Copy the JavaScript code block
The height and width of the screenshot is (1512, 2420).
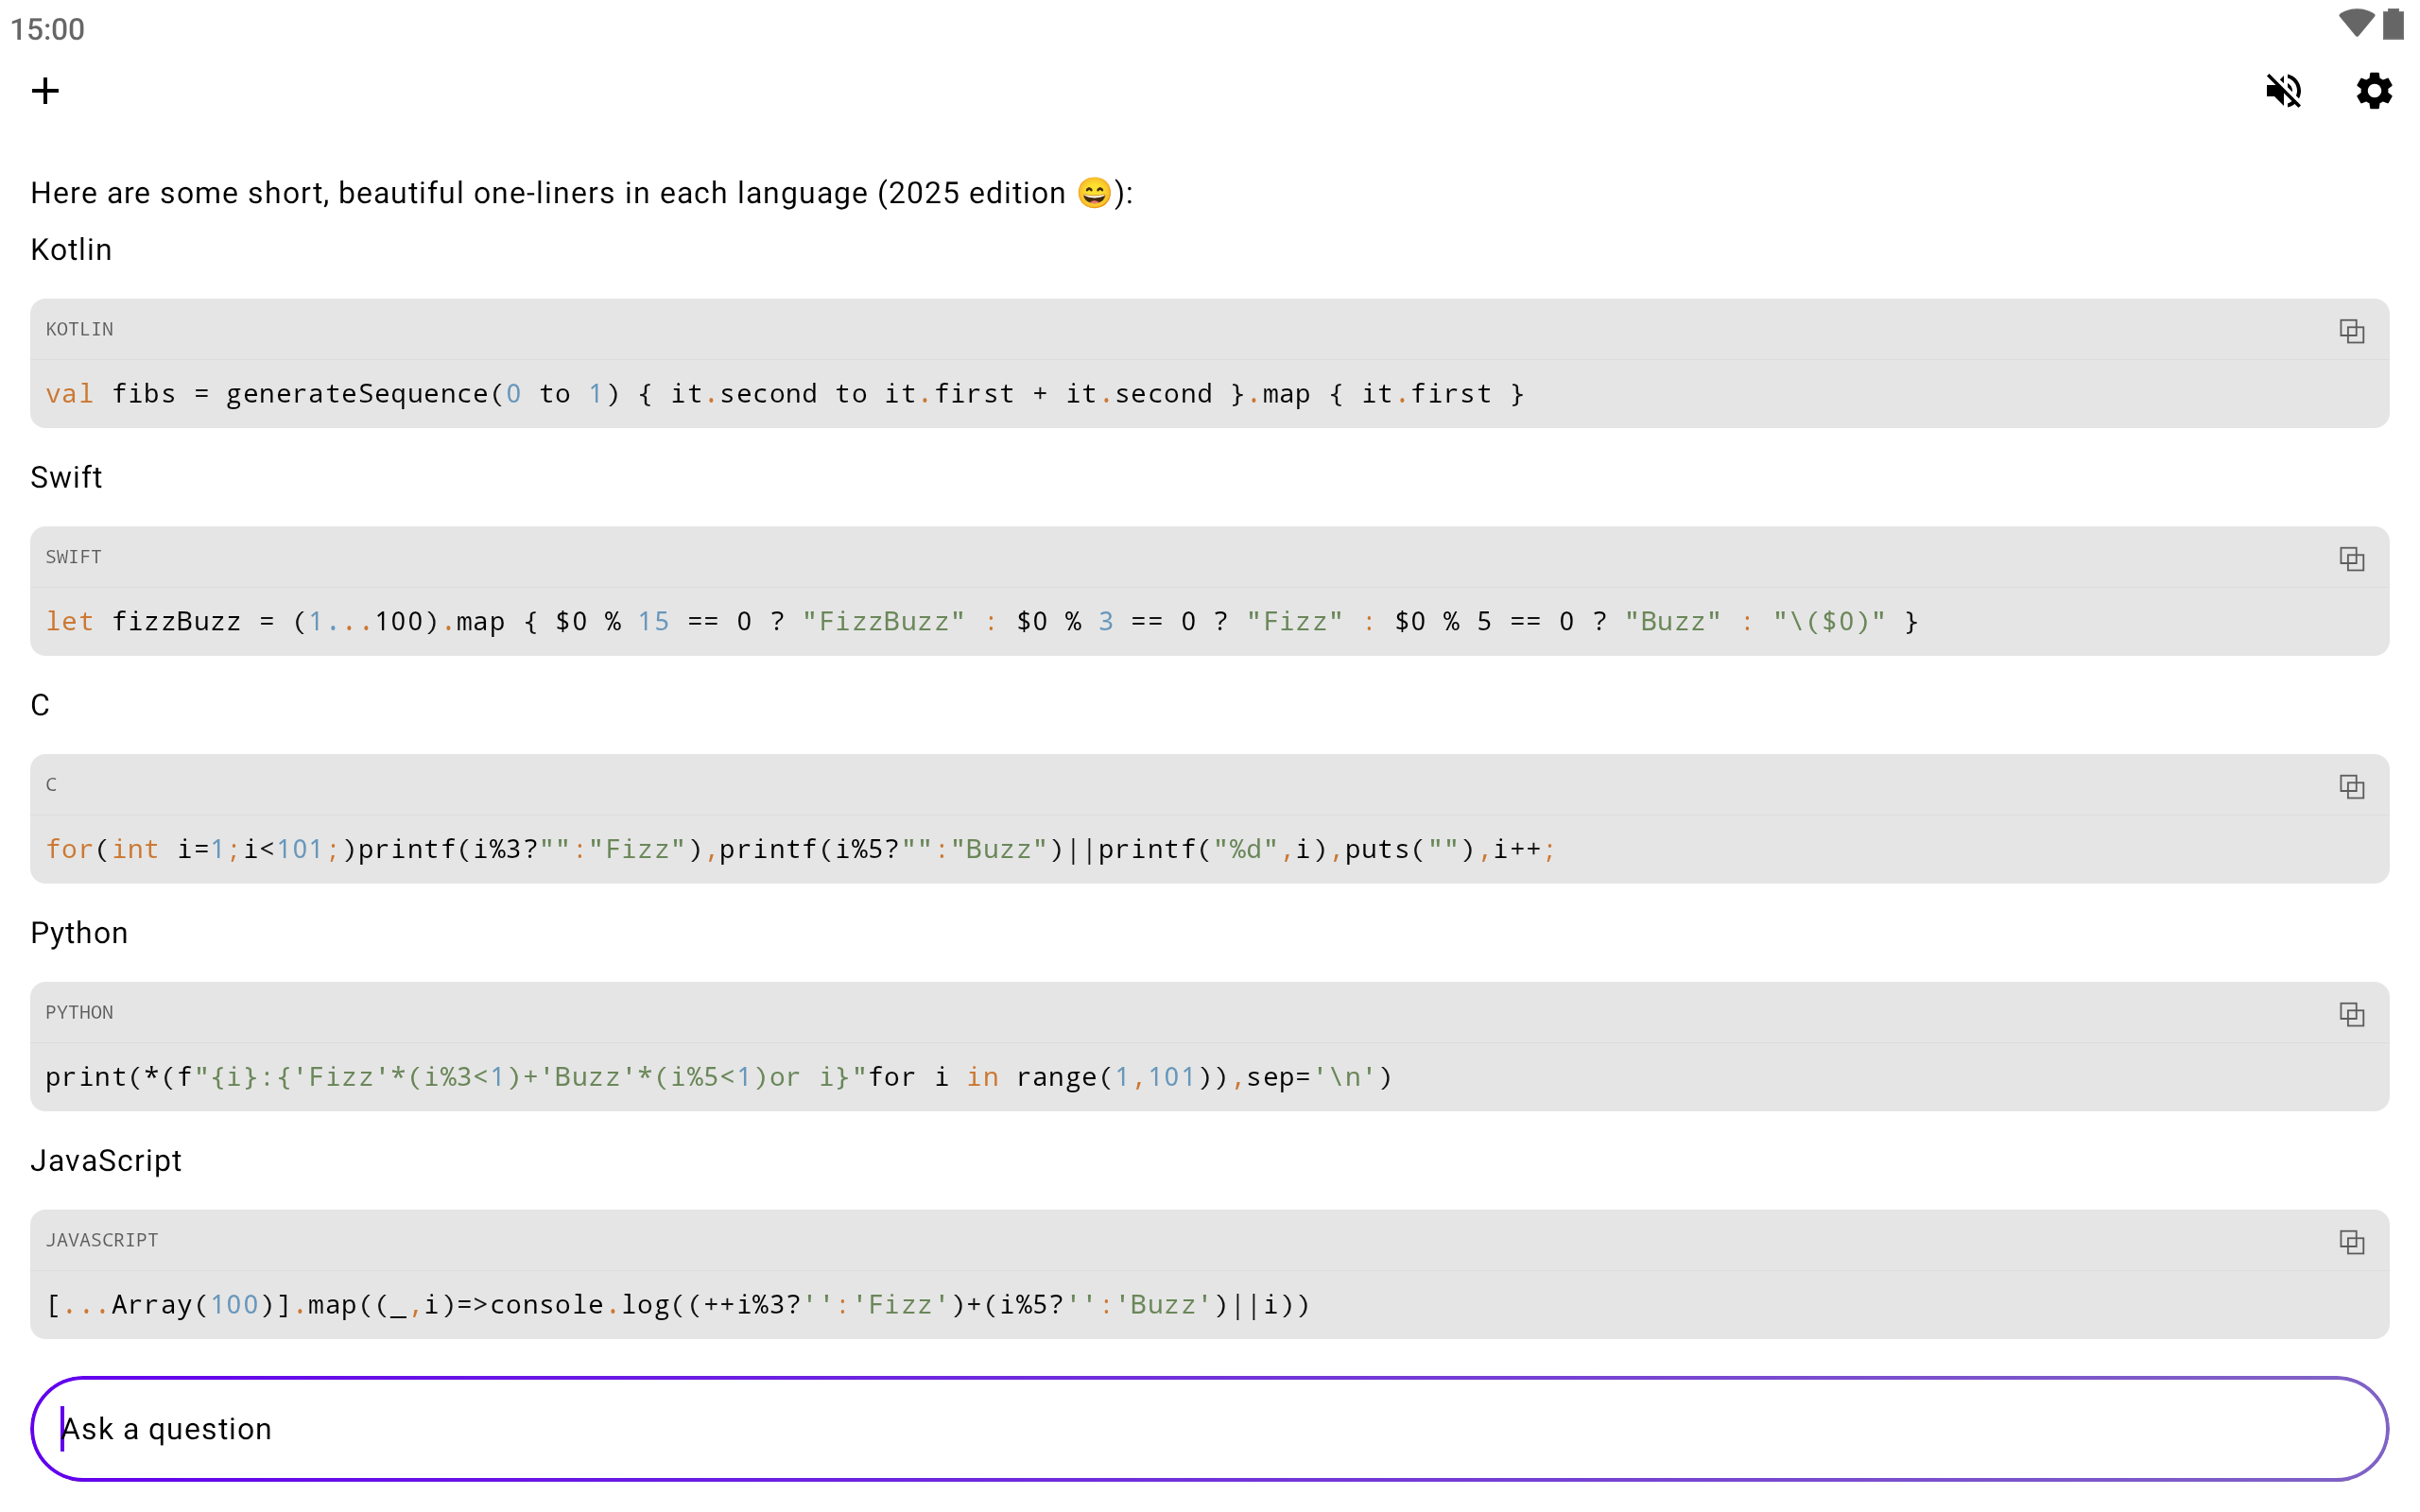point(2351,1242)
